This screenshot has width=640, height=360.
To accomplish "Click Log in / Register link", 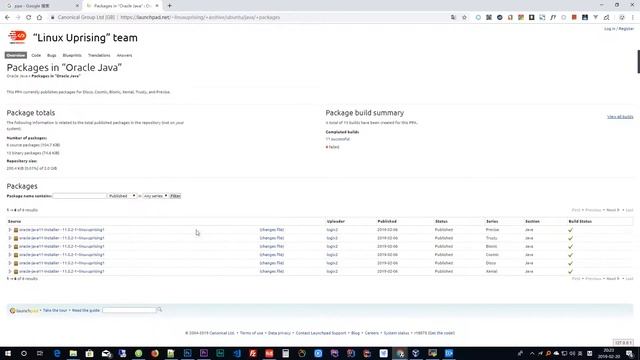I will (x=619, y=29).
